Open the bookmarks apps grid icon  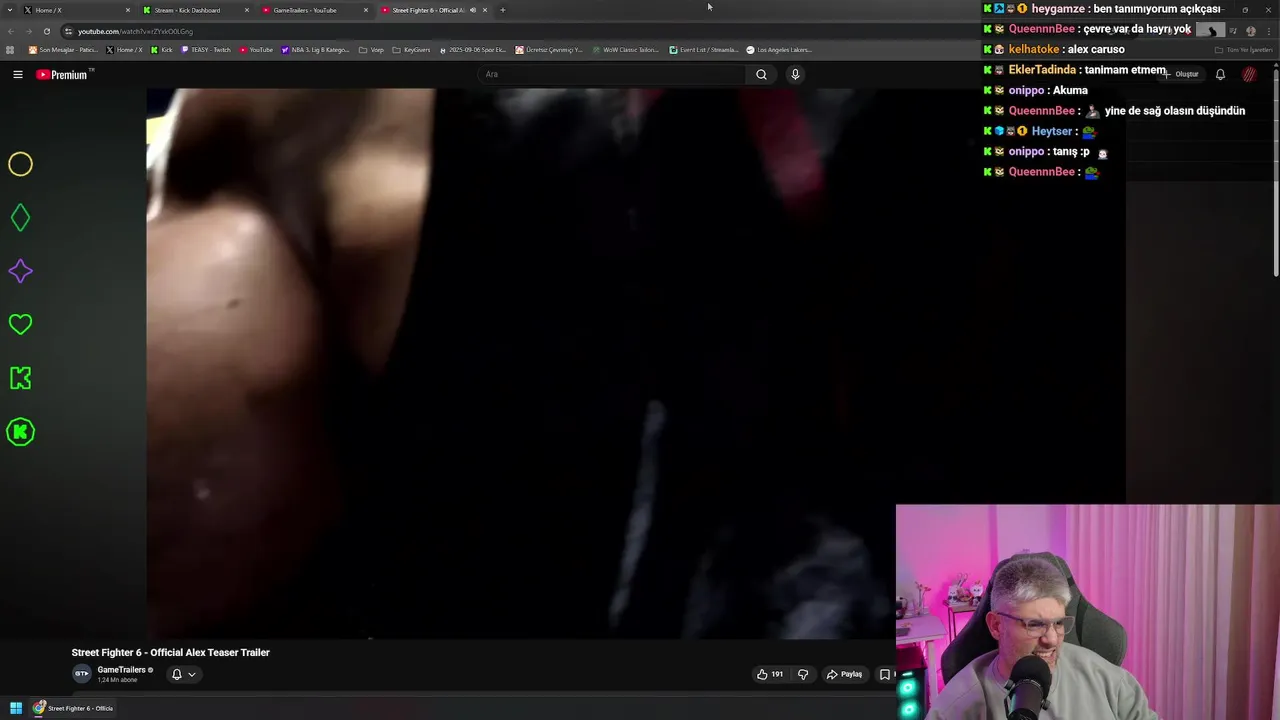point(10,50)
